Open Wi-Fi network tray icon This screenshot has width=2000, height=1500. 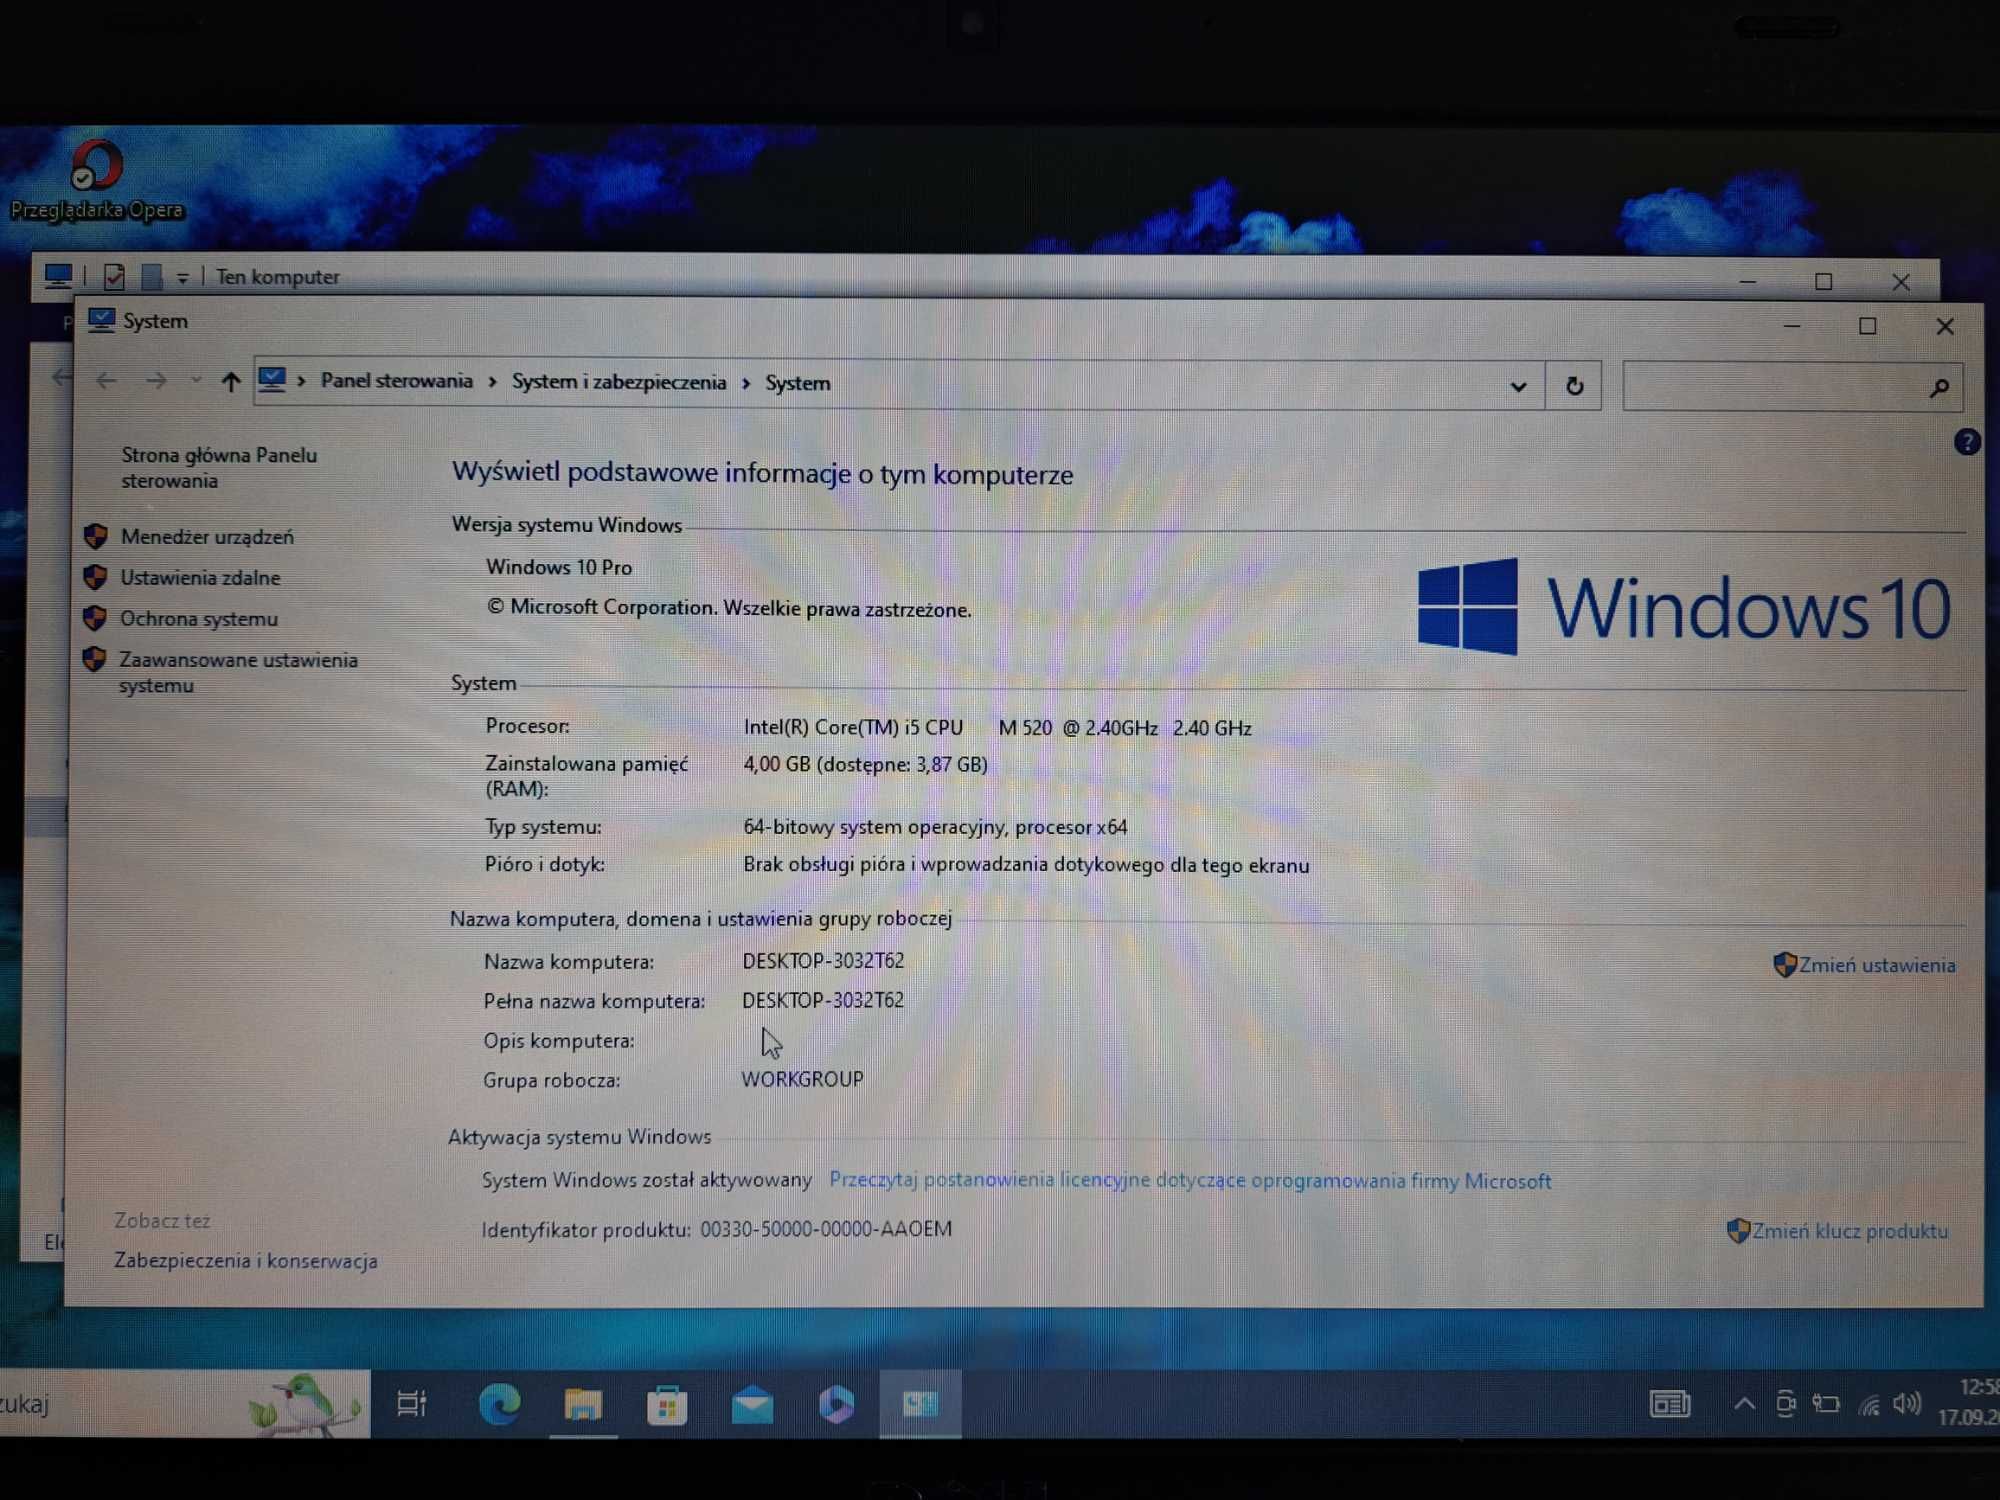(x=1869, y=1405)
